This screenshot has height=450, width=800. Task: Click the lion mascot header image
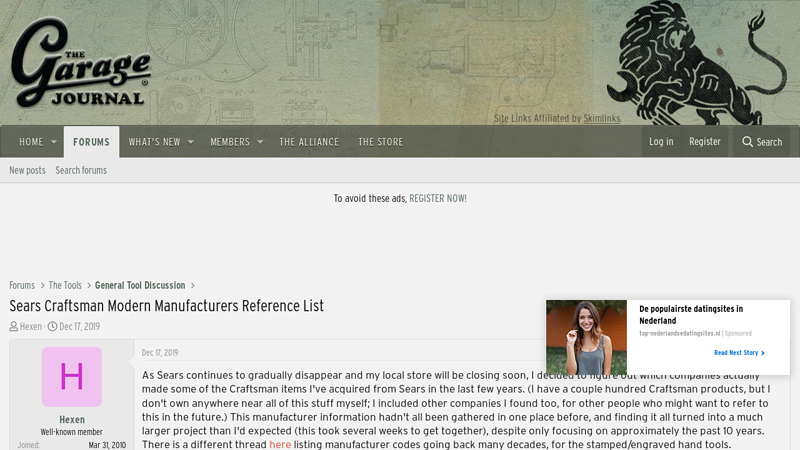pyautogui.click(x=696, y=63)
